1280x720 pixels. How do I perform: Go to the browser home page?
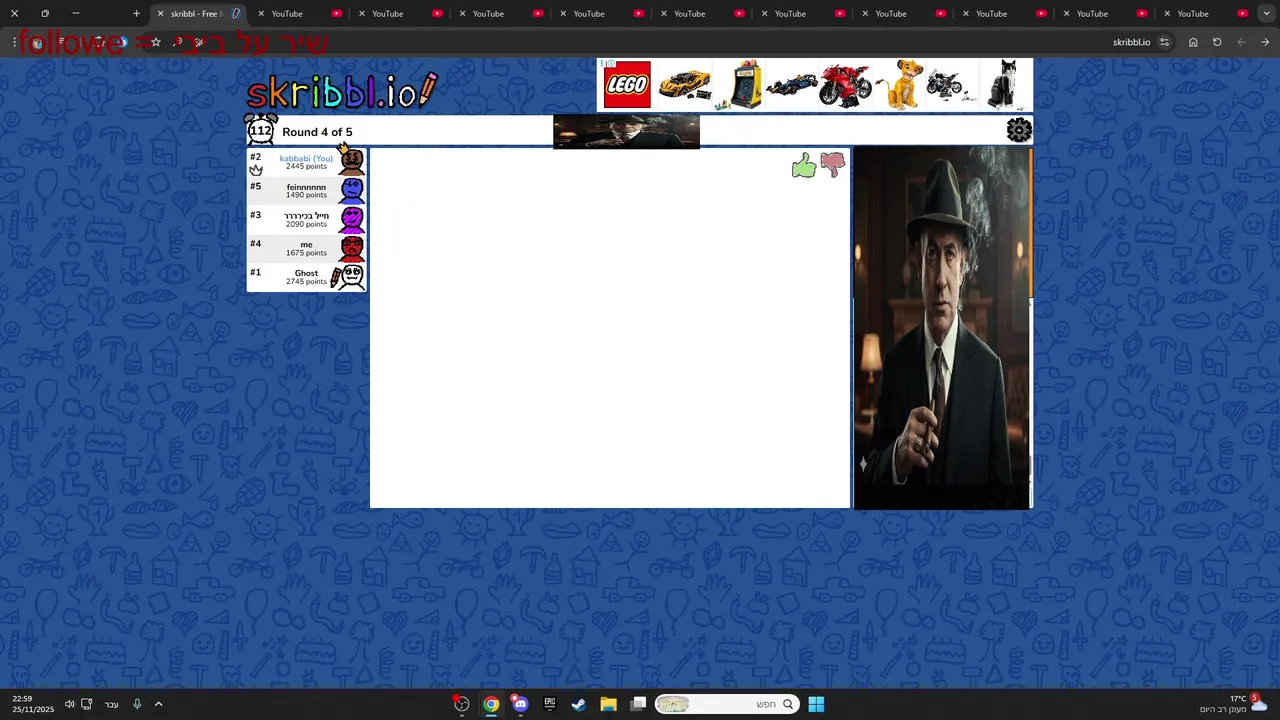pyautogui.click(x=1193, y=42)
